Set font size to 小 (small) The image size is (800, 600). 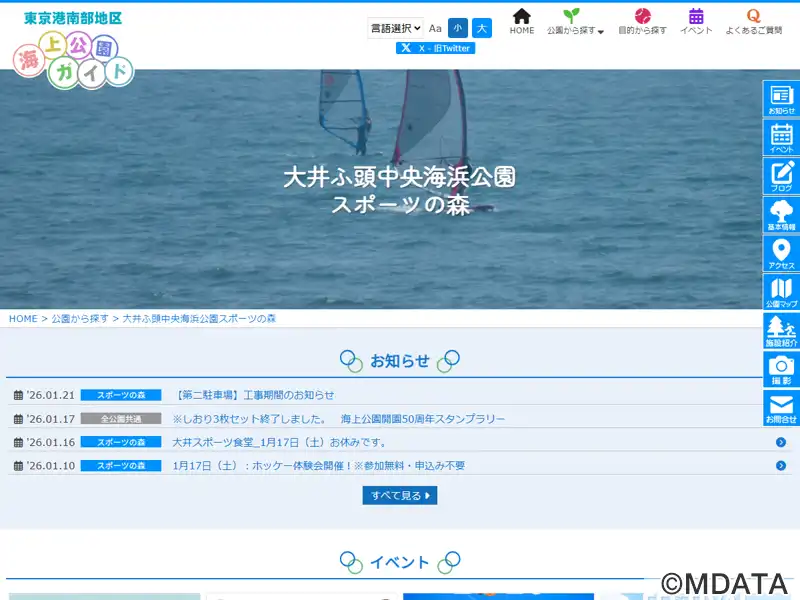tap(457, 28)
